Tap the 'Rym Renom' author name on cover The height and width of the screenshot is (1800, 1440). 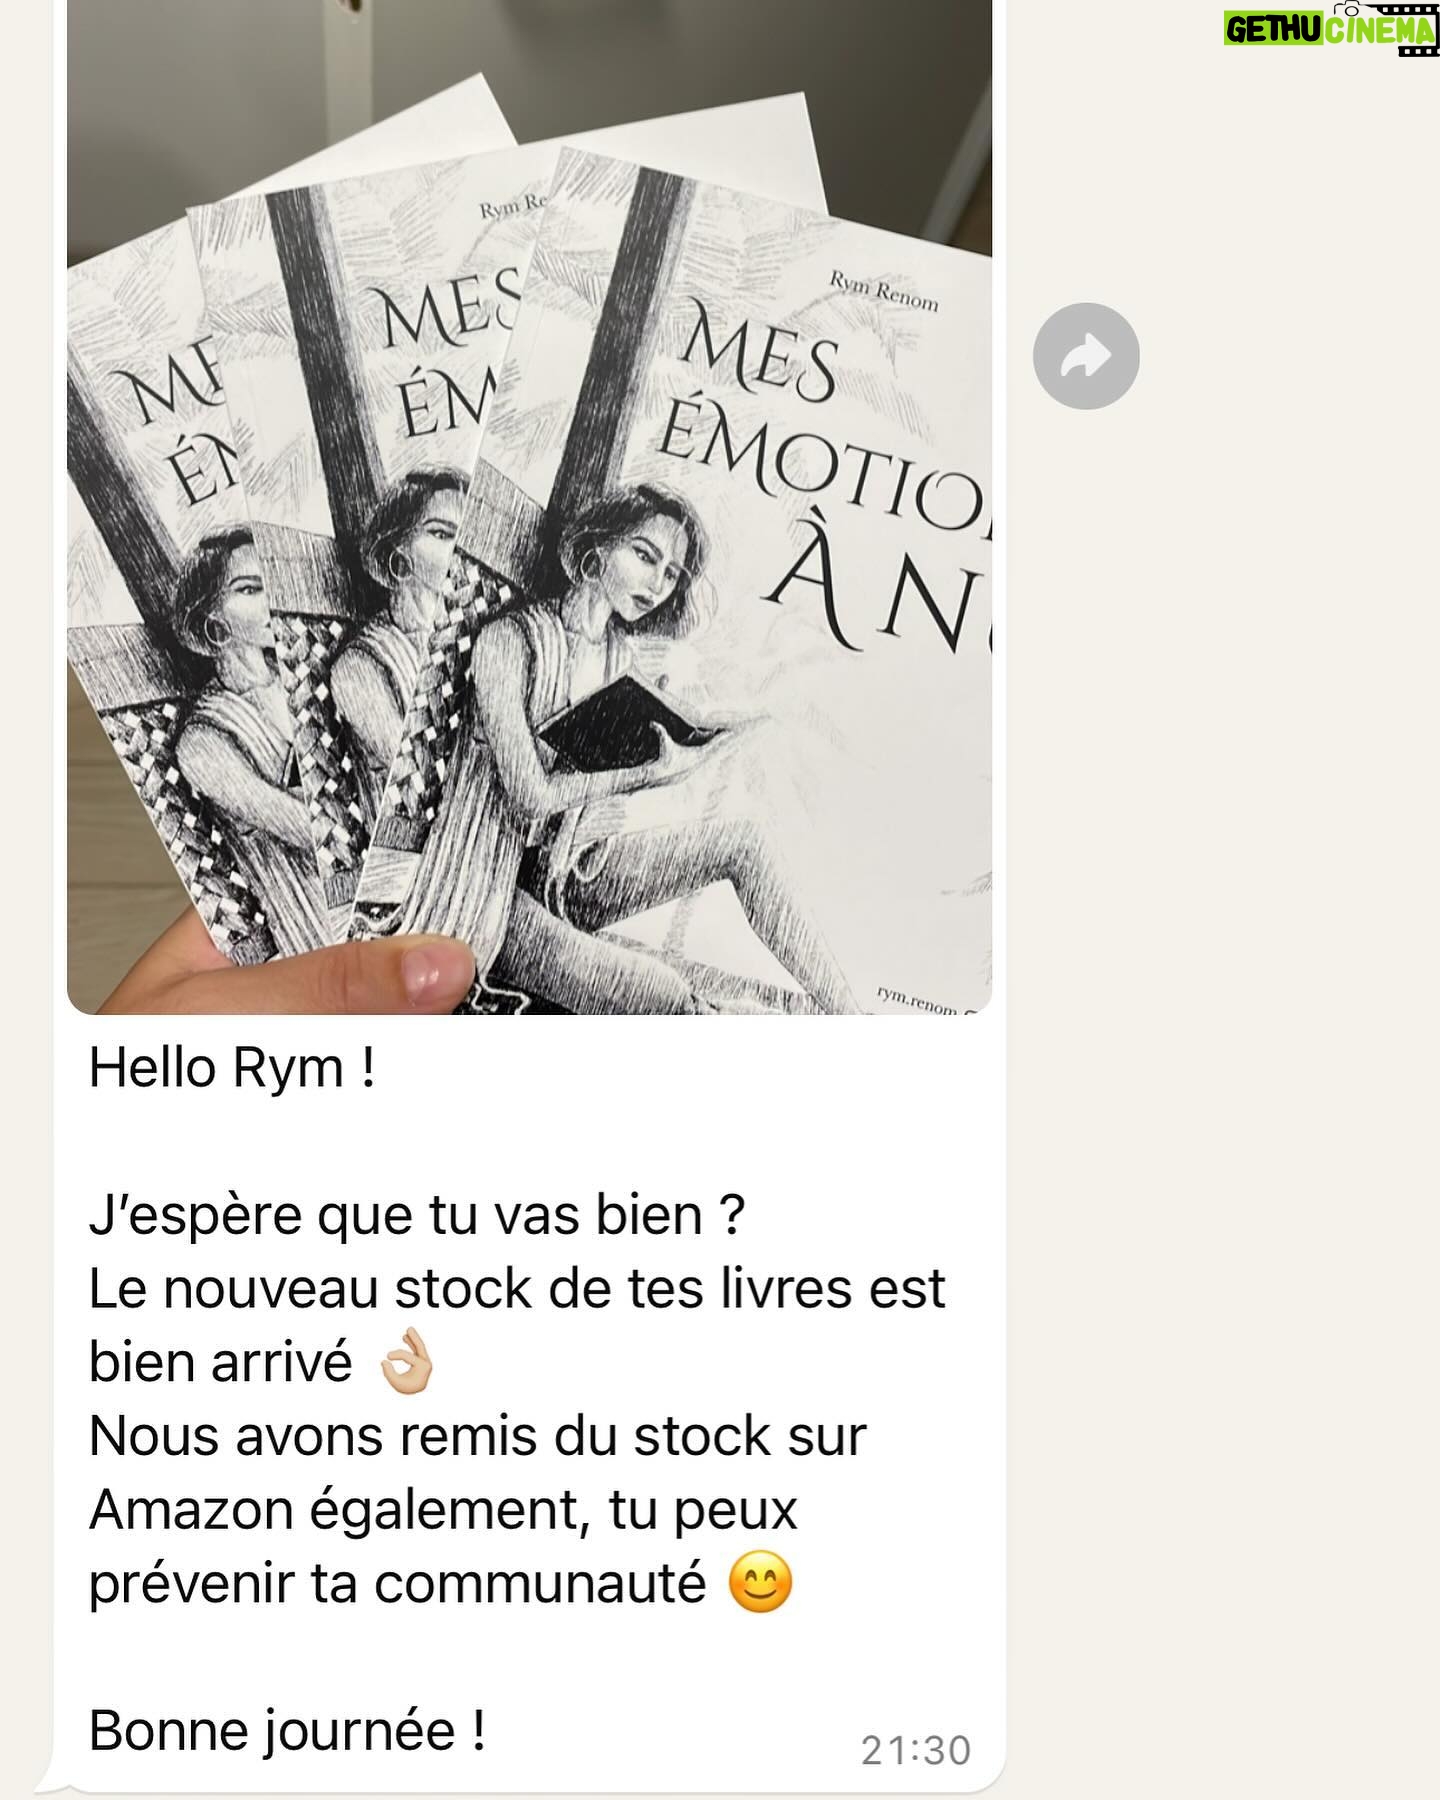point(884,292)
